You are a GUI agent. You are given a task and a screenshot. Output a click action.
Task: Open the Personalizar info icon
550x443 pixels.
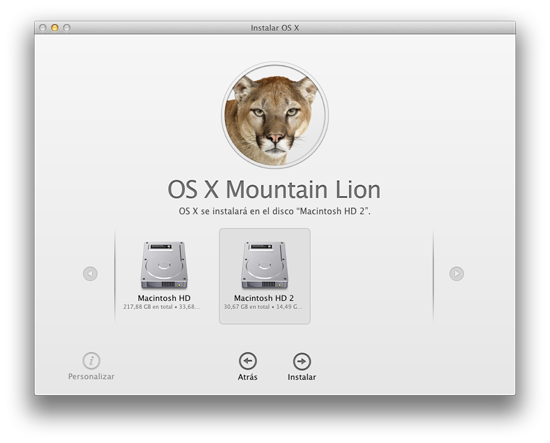91,361
